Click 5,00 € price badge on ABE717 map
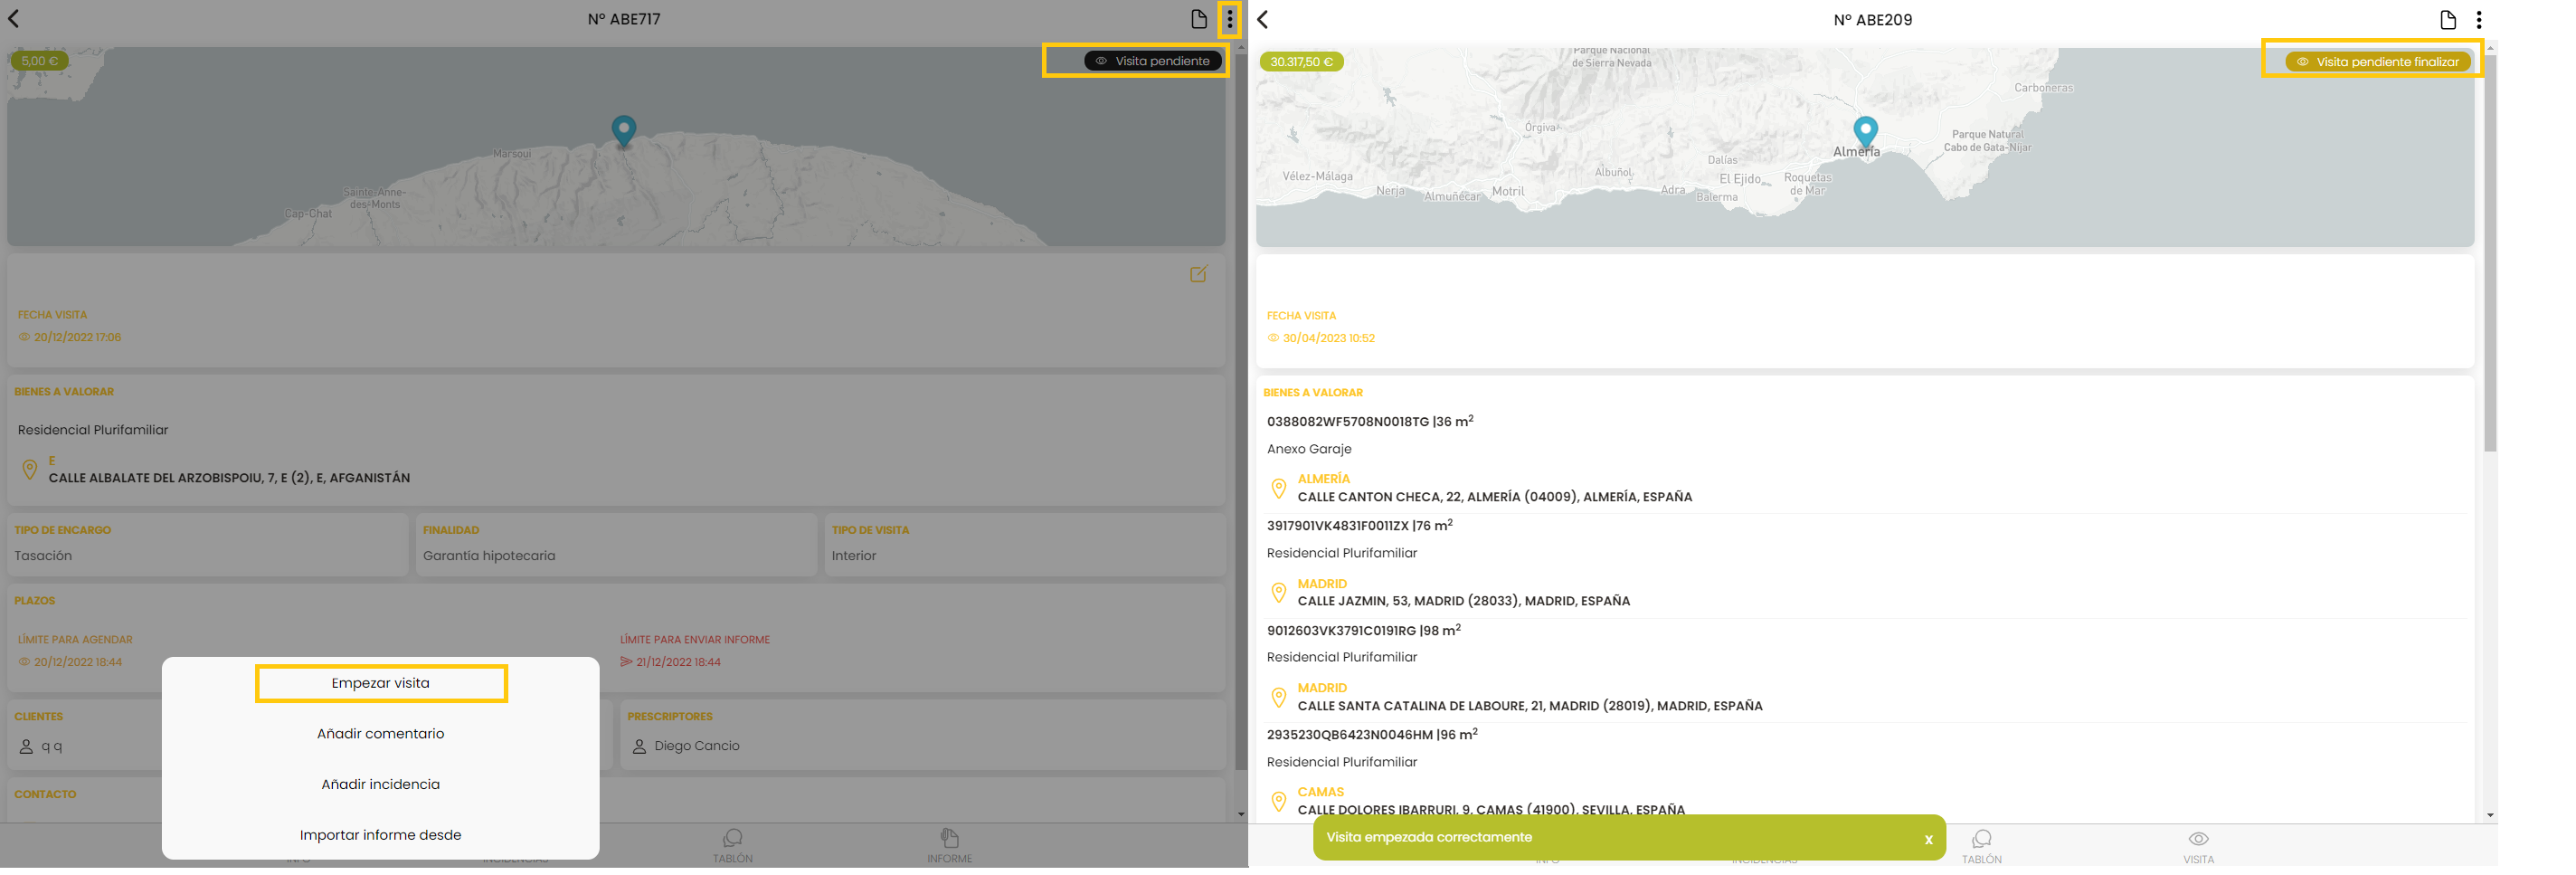 [39, 61]
